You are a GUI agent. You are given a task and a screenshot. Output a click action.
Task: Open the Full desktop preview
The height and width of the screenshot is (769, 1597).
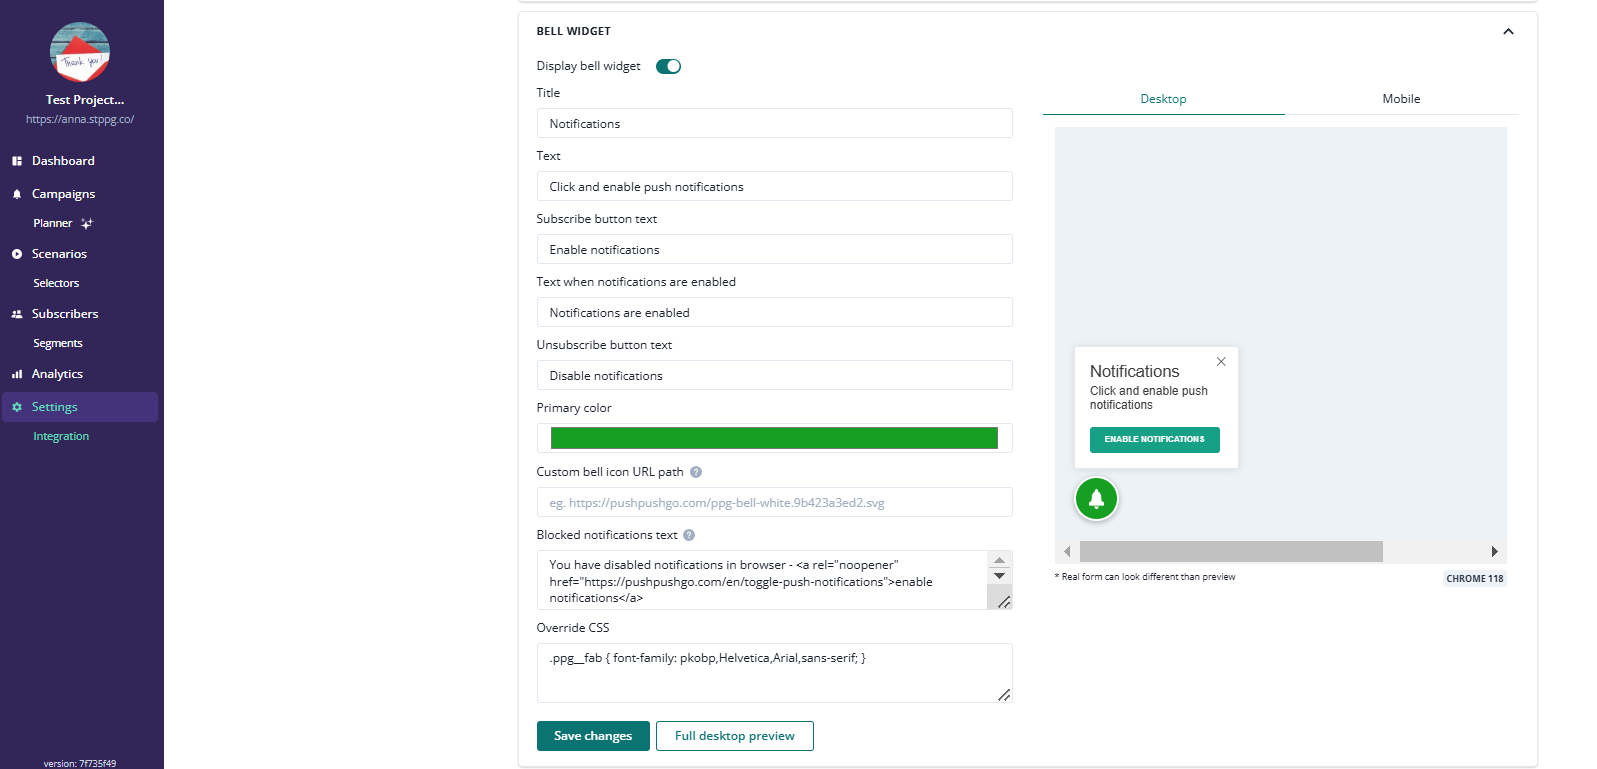pos(734,736)
